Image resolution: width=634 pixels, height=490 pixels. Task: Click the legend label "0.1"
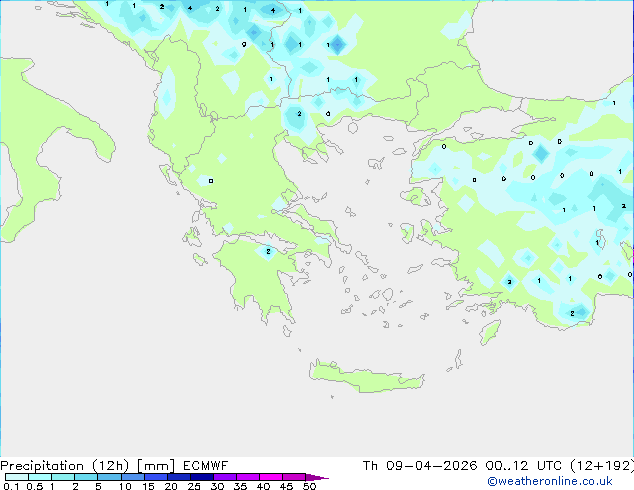pos(11,486)
